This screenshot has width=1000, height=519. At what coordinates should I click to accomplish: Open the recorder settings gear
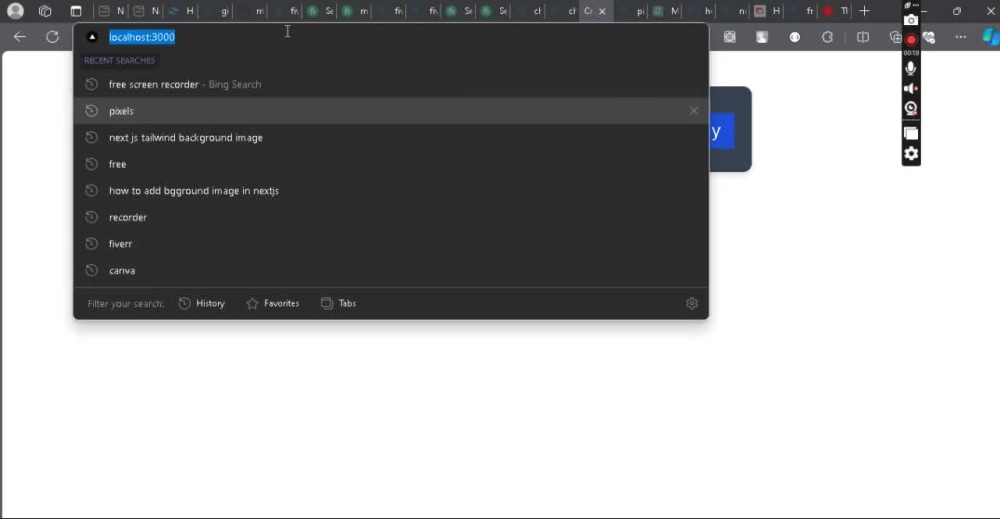911,154
